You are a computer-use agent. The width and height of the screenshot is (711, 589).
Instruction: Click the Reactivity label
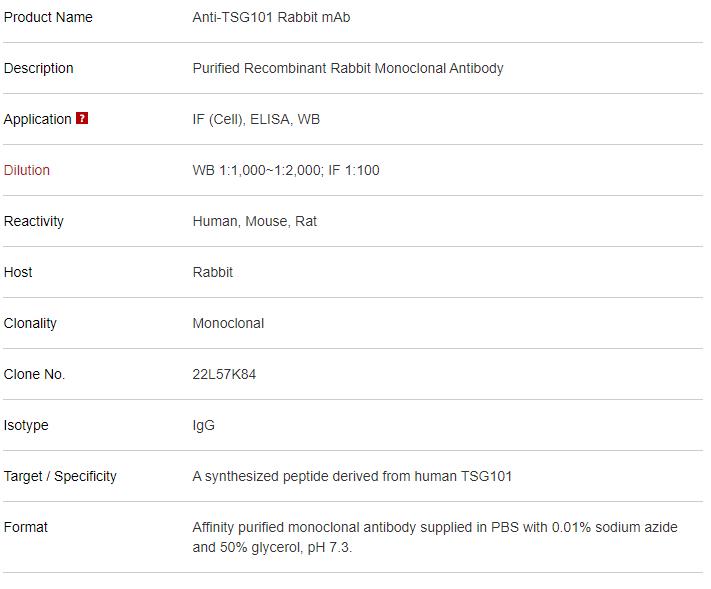click(x=34, y=221)
